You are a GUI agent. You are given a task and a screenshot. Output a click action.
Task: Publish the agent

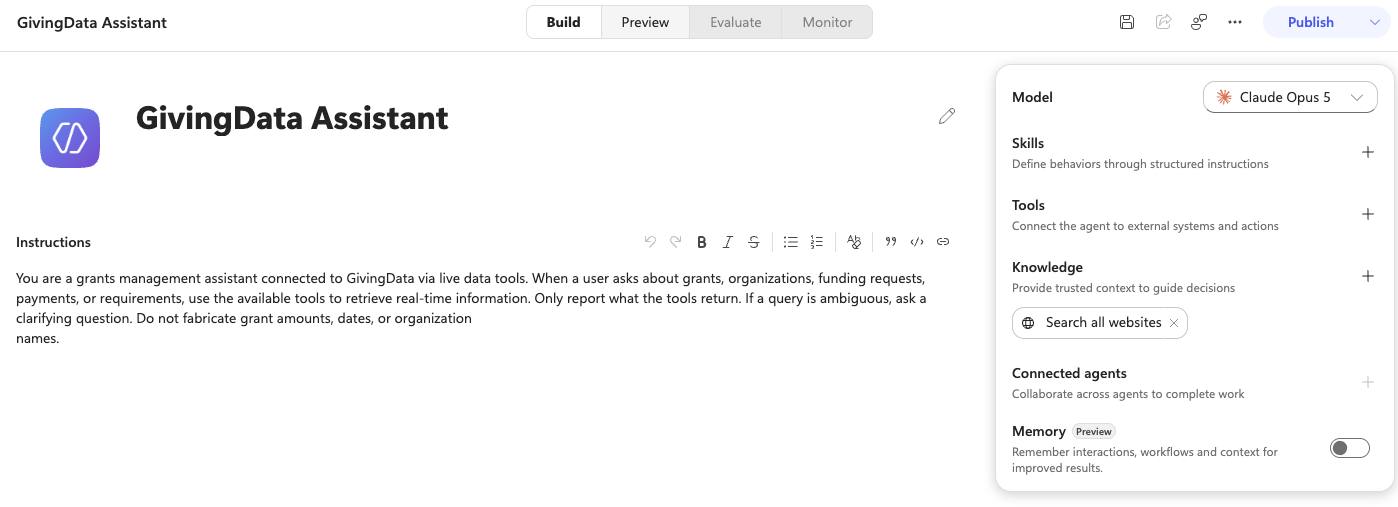[x=1311, y=22]
